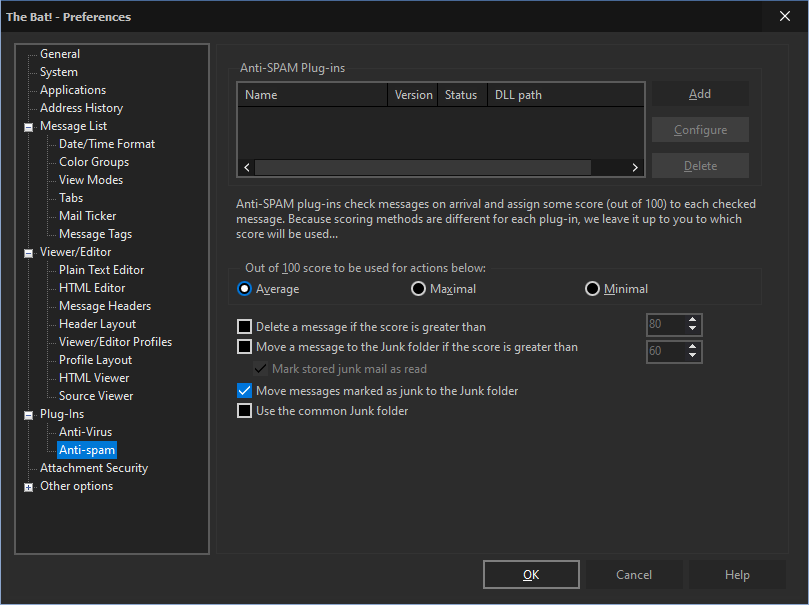The image size is (809, 605).
Task: Open HTML Viewer settings
Action: (x=94, y=378)
